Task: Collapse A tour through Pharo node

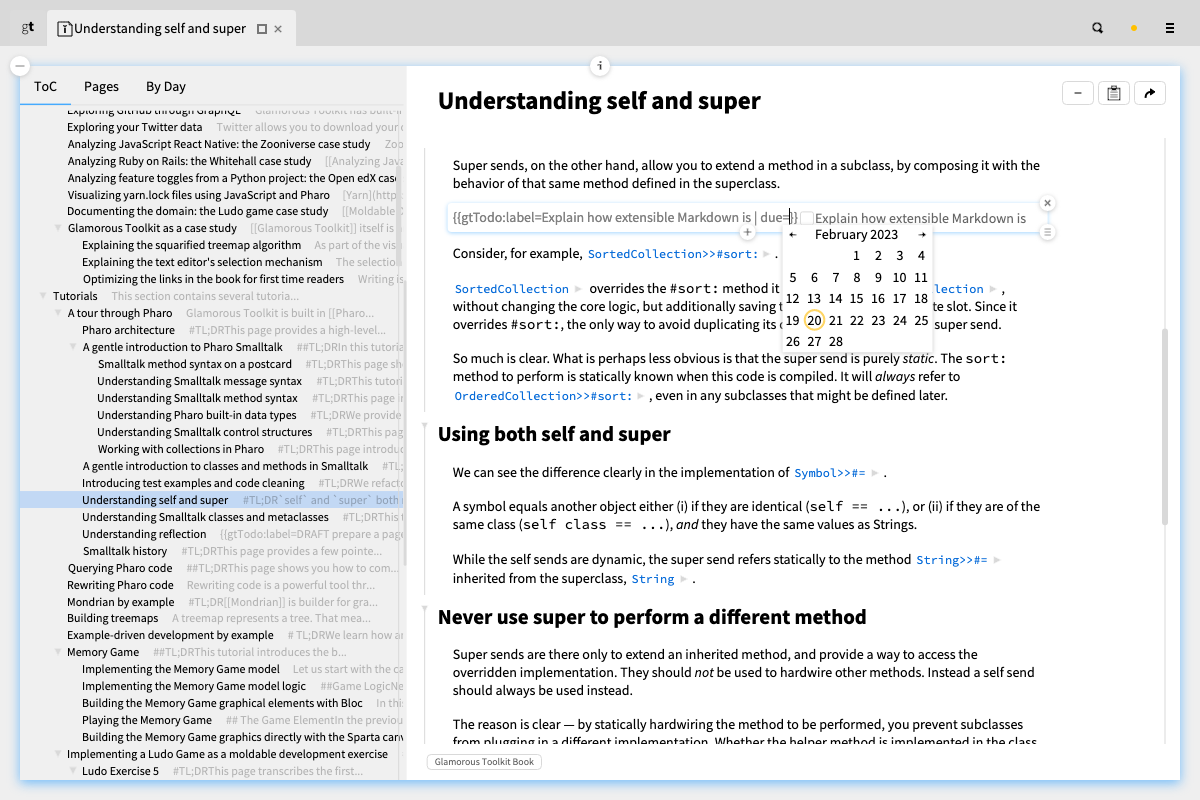Action: (x=58, y=313)
